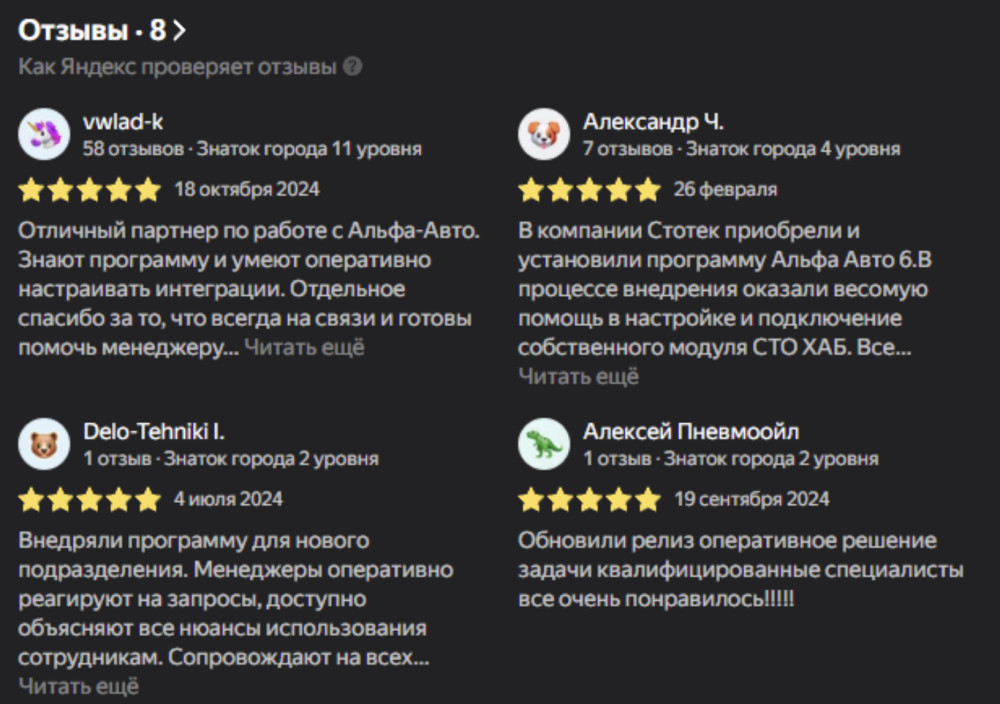Click the star rating in Алексей Пневмоойл's review
The width and height of the screenshot is (1000, 704).
tap(589, 499)
